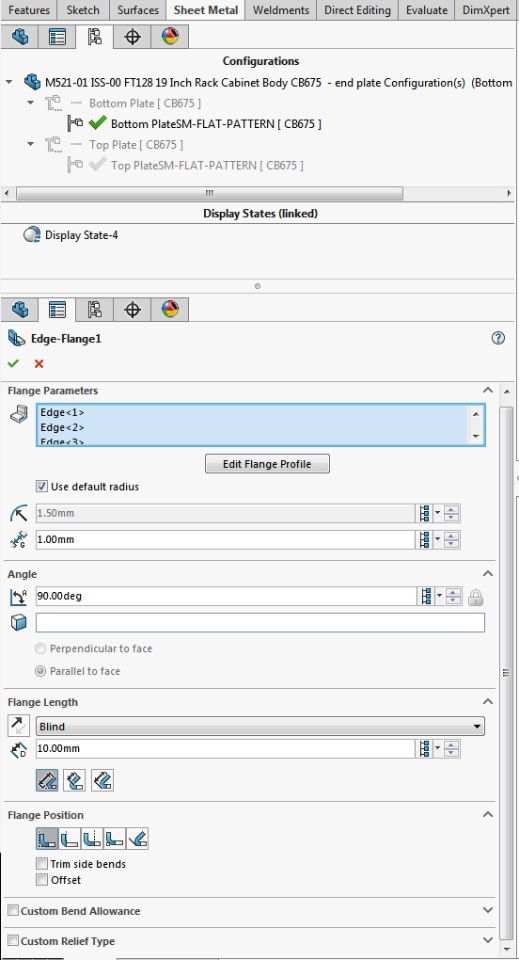
Task: Select Top PlateSM-FLAT-PATTERN configuration
Action: [x=207, y=165]
